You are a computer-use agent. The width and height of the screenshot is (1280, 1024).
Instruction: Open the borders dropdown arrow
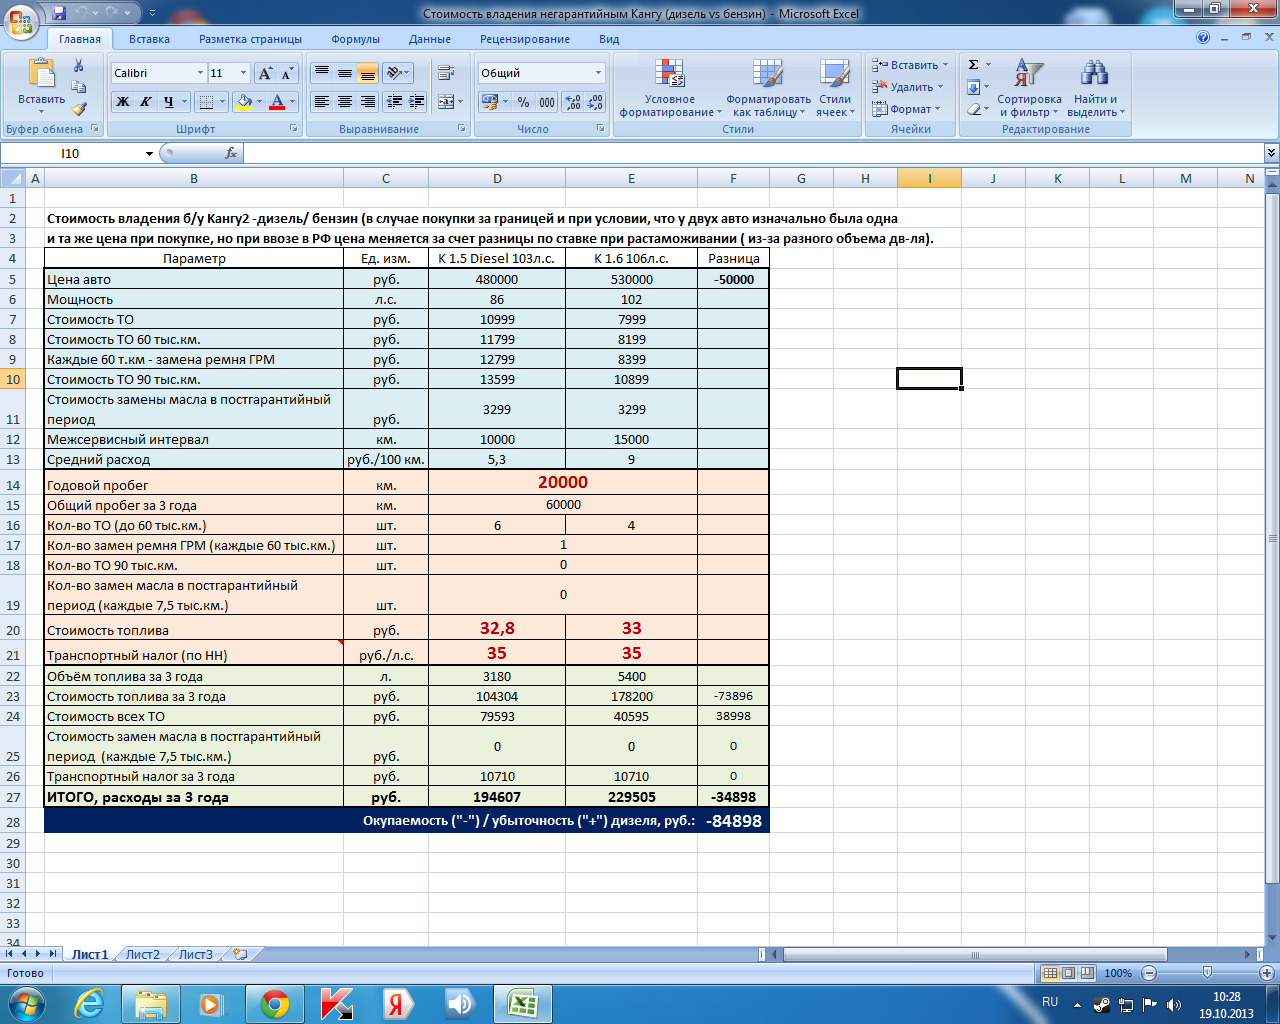(223, 102)
